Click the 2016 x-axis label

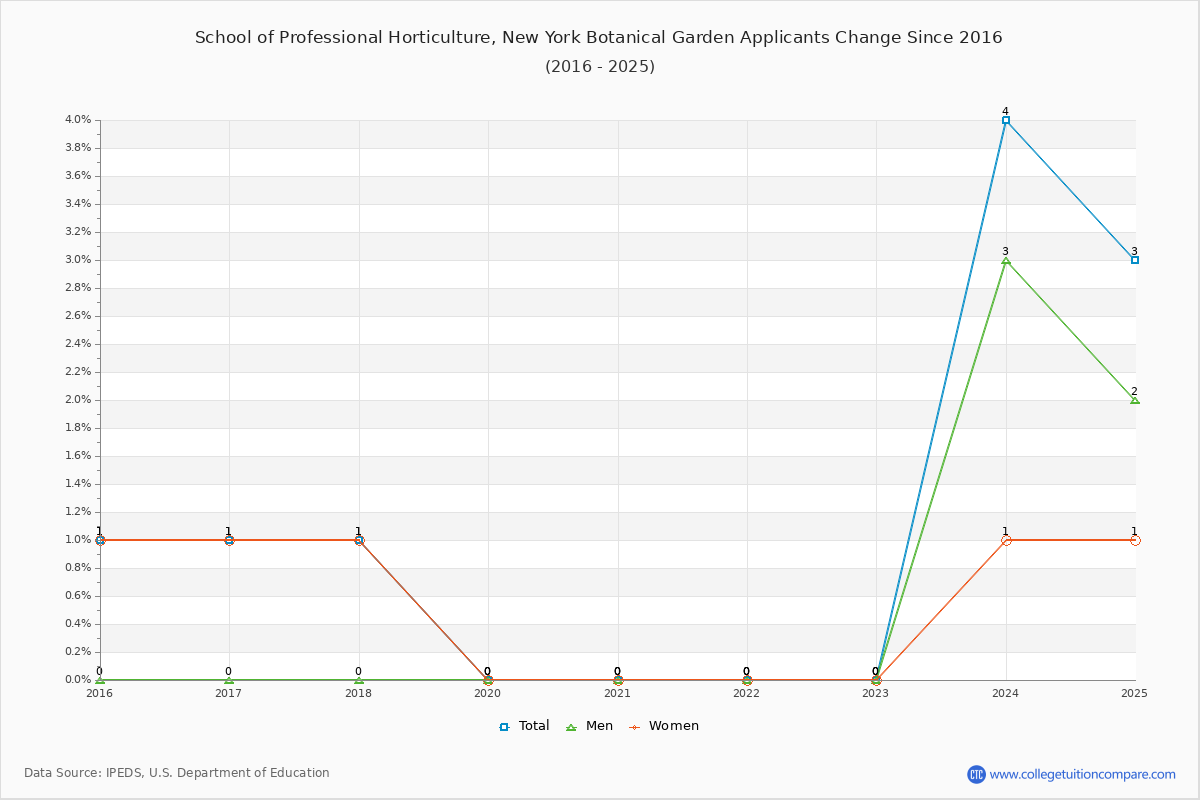(x=100, y=693)
